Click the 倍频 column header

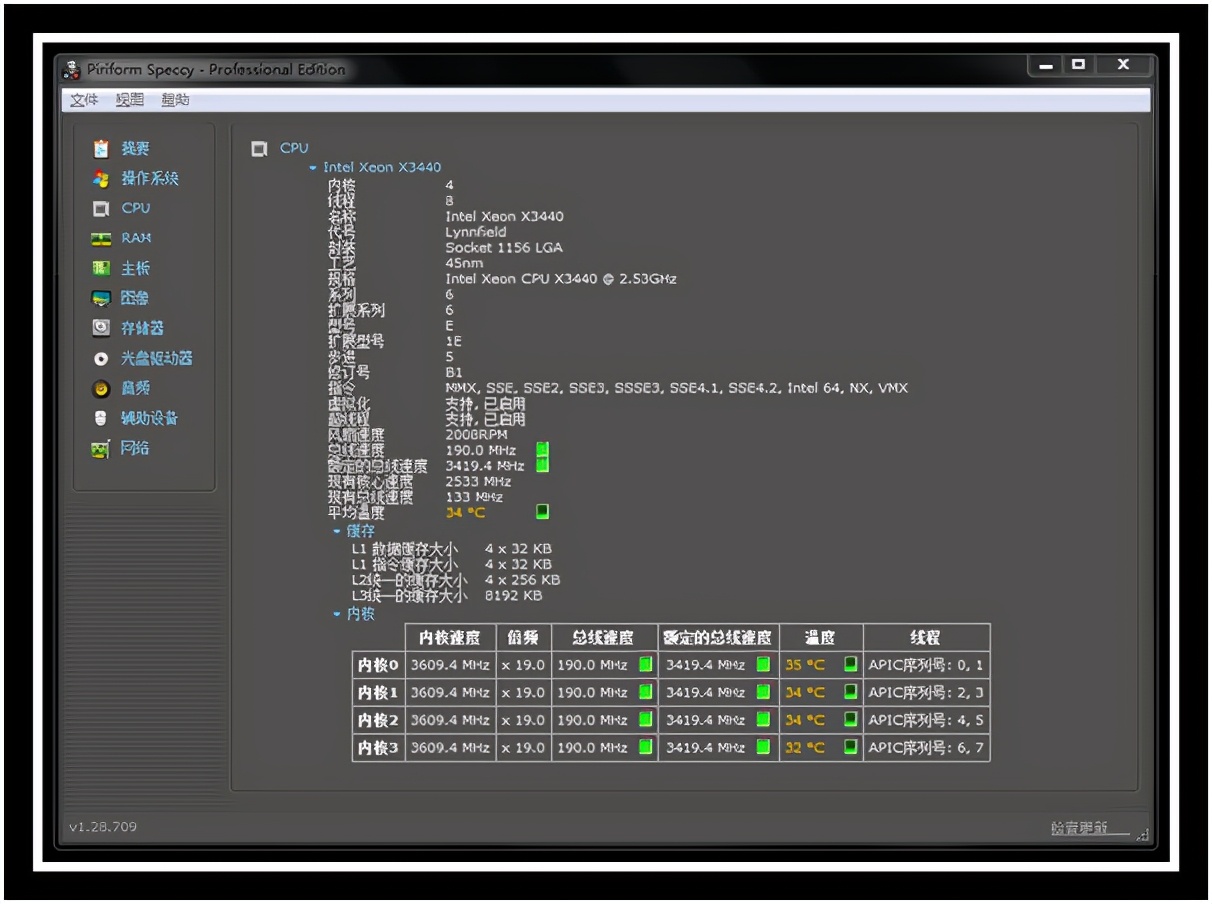(523, 637)
